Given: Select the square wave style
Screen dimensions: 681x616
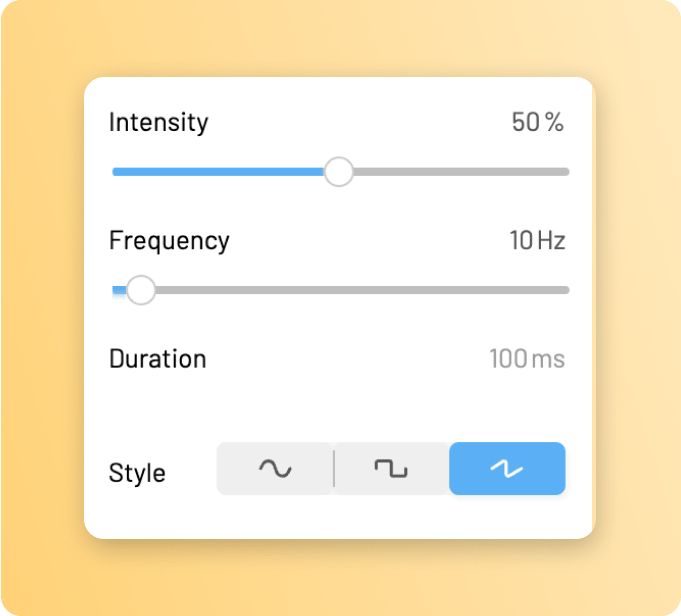Looking at the screenshot, I should (391, 468).
